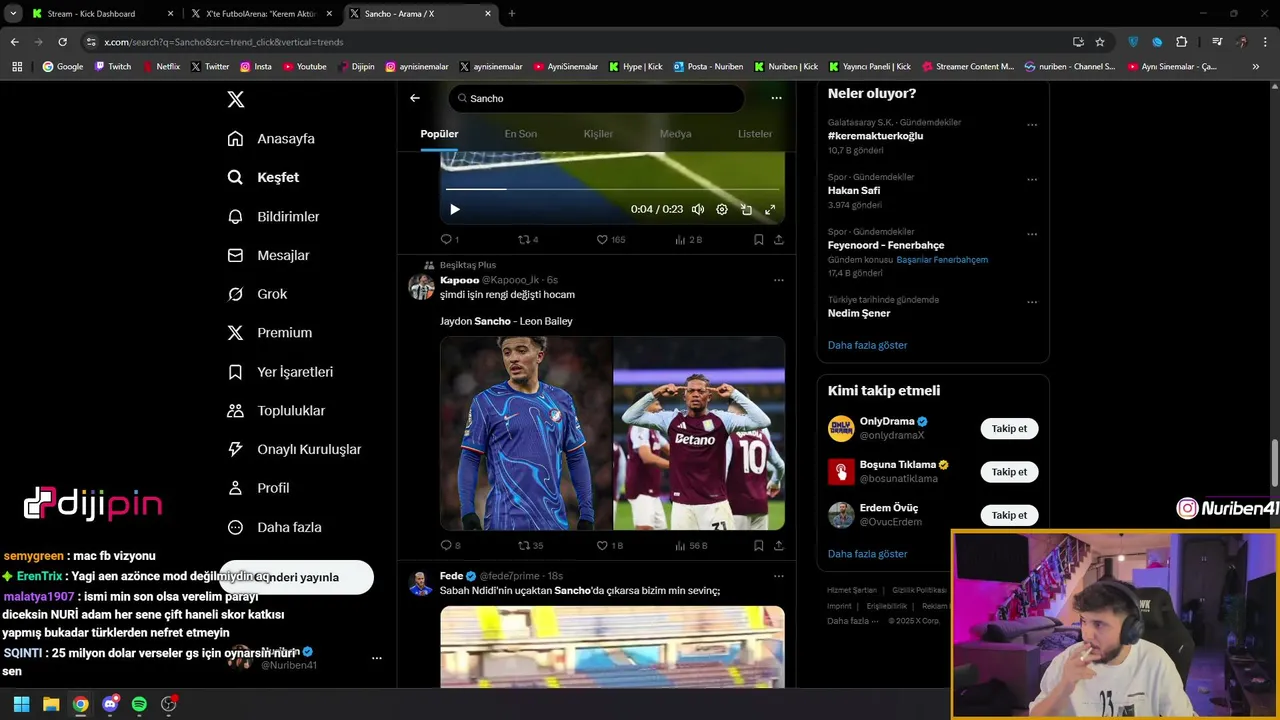Like the video post with 165 likes
The width and height of the screenshot is (1280, 720).
point(610,240)
